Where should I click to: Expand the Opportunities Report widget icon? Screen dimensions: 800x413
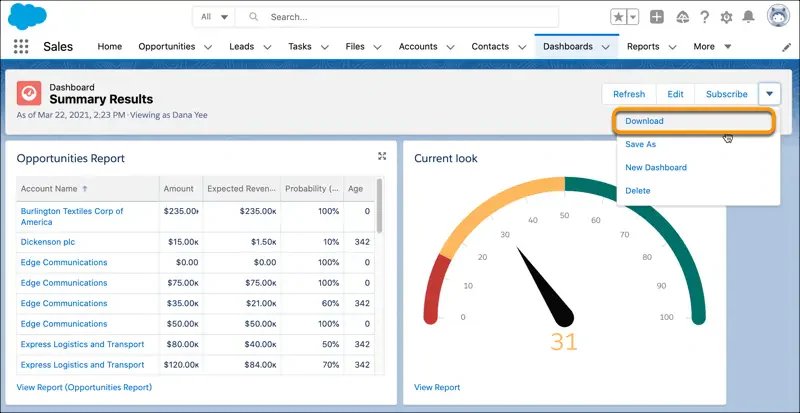point(382,156)
